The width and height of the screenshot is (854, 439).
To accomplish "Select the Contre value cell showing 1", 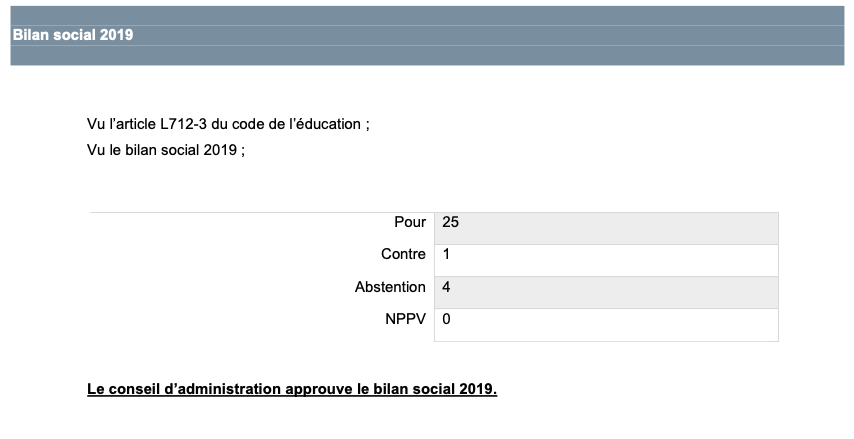I will (606, 260).
